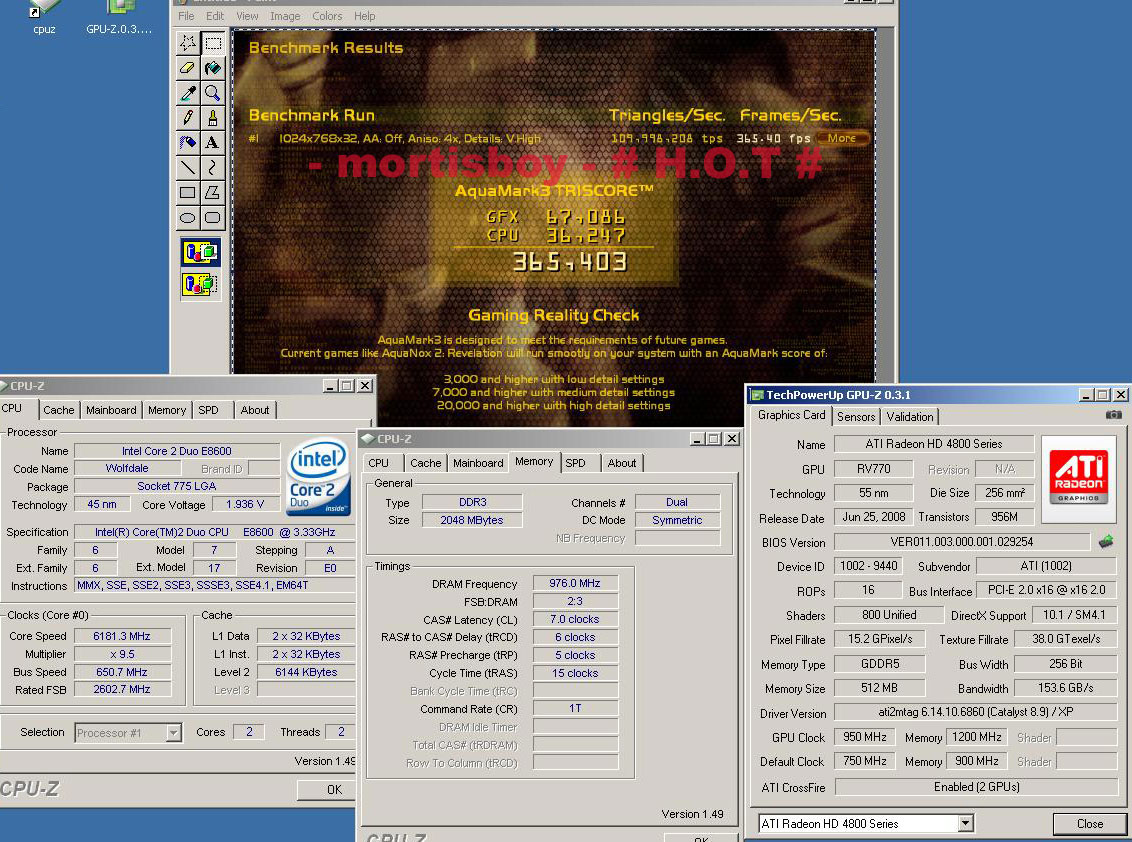Click the Core Speed value 6181.3 MHz
Image resolution: width=1132 pixels, height=842 pixels.
click(122, 636)
